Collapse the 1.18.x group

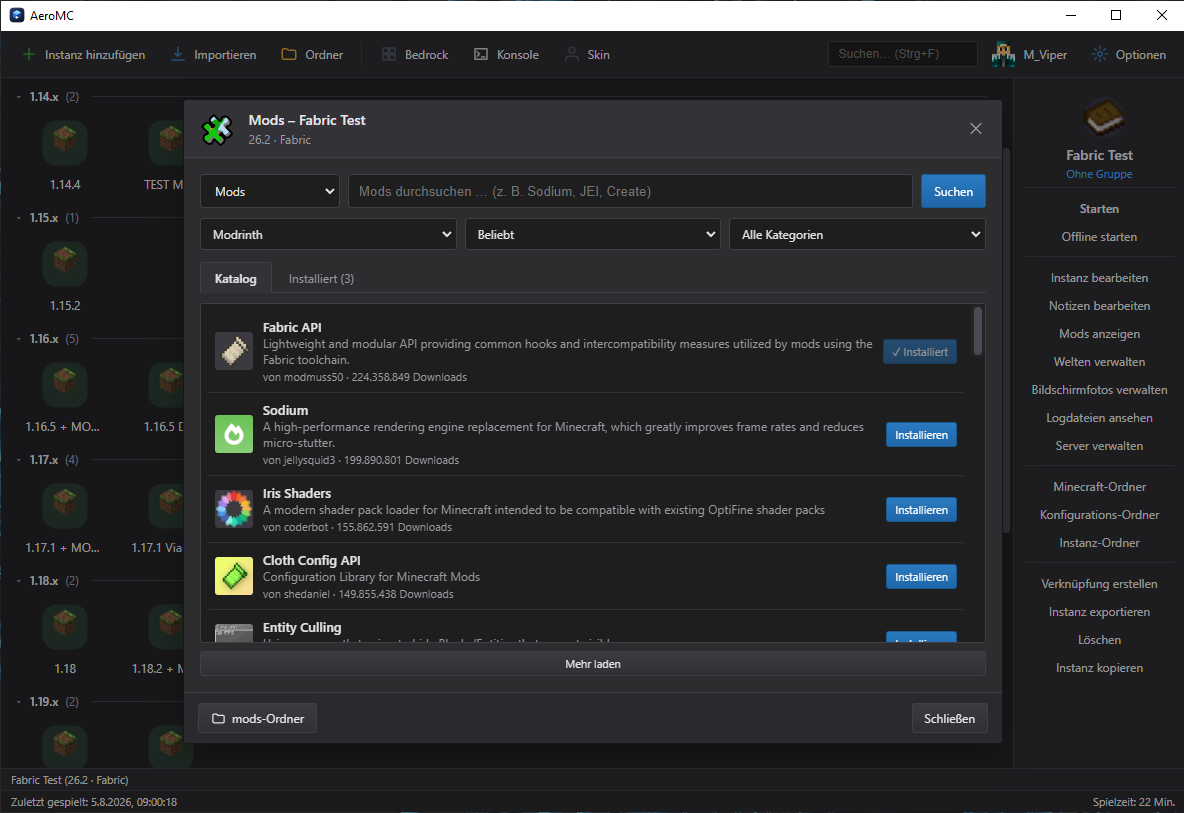click(x=19, y=580)
